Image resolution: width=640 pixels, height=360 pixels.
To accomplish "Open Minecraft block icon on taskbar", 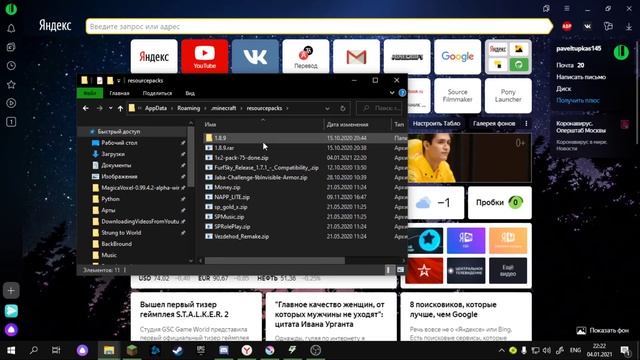I will pyautogui.click(x=131, y=350).
